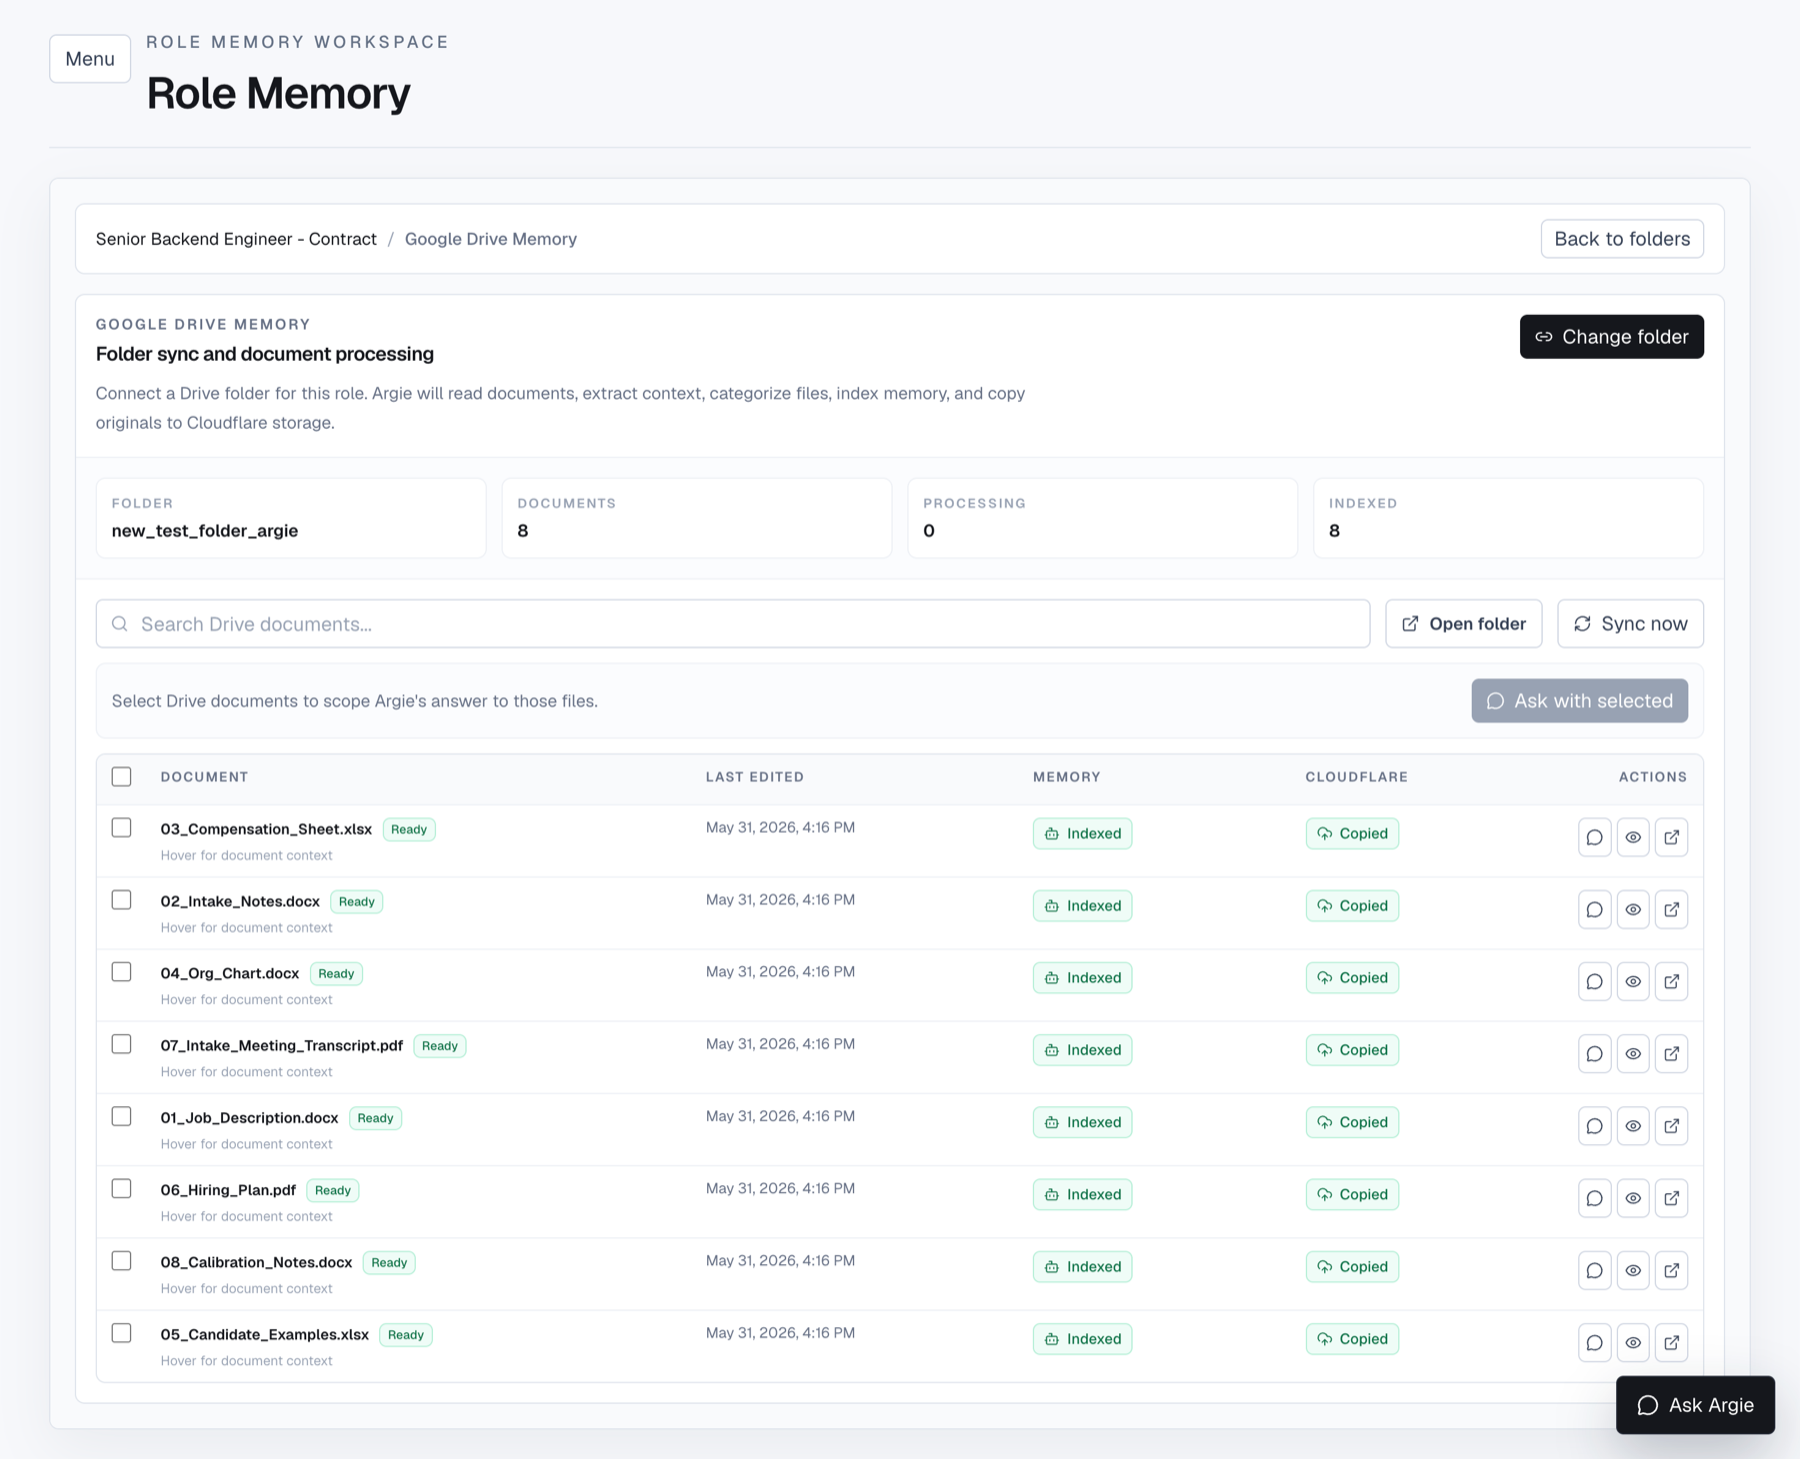This screenshot has width=1800, height=1459.
Task: Click Indexed badge for 08_Calibration_Notes.docx
Action: point(1082,1267)
